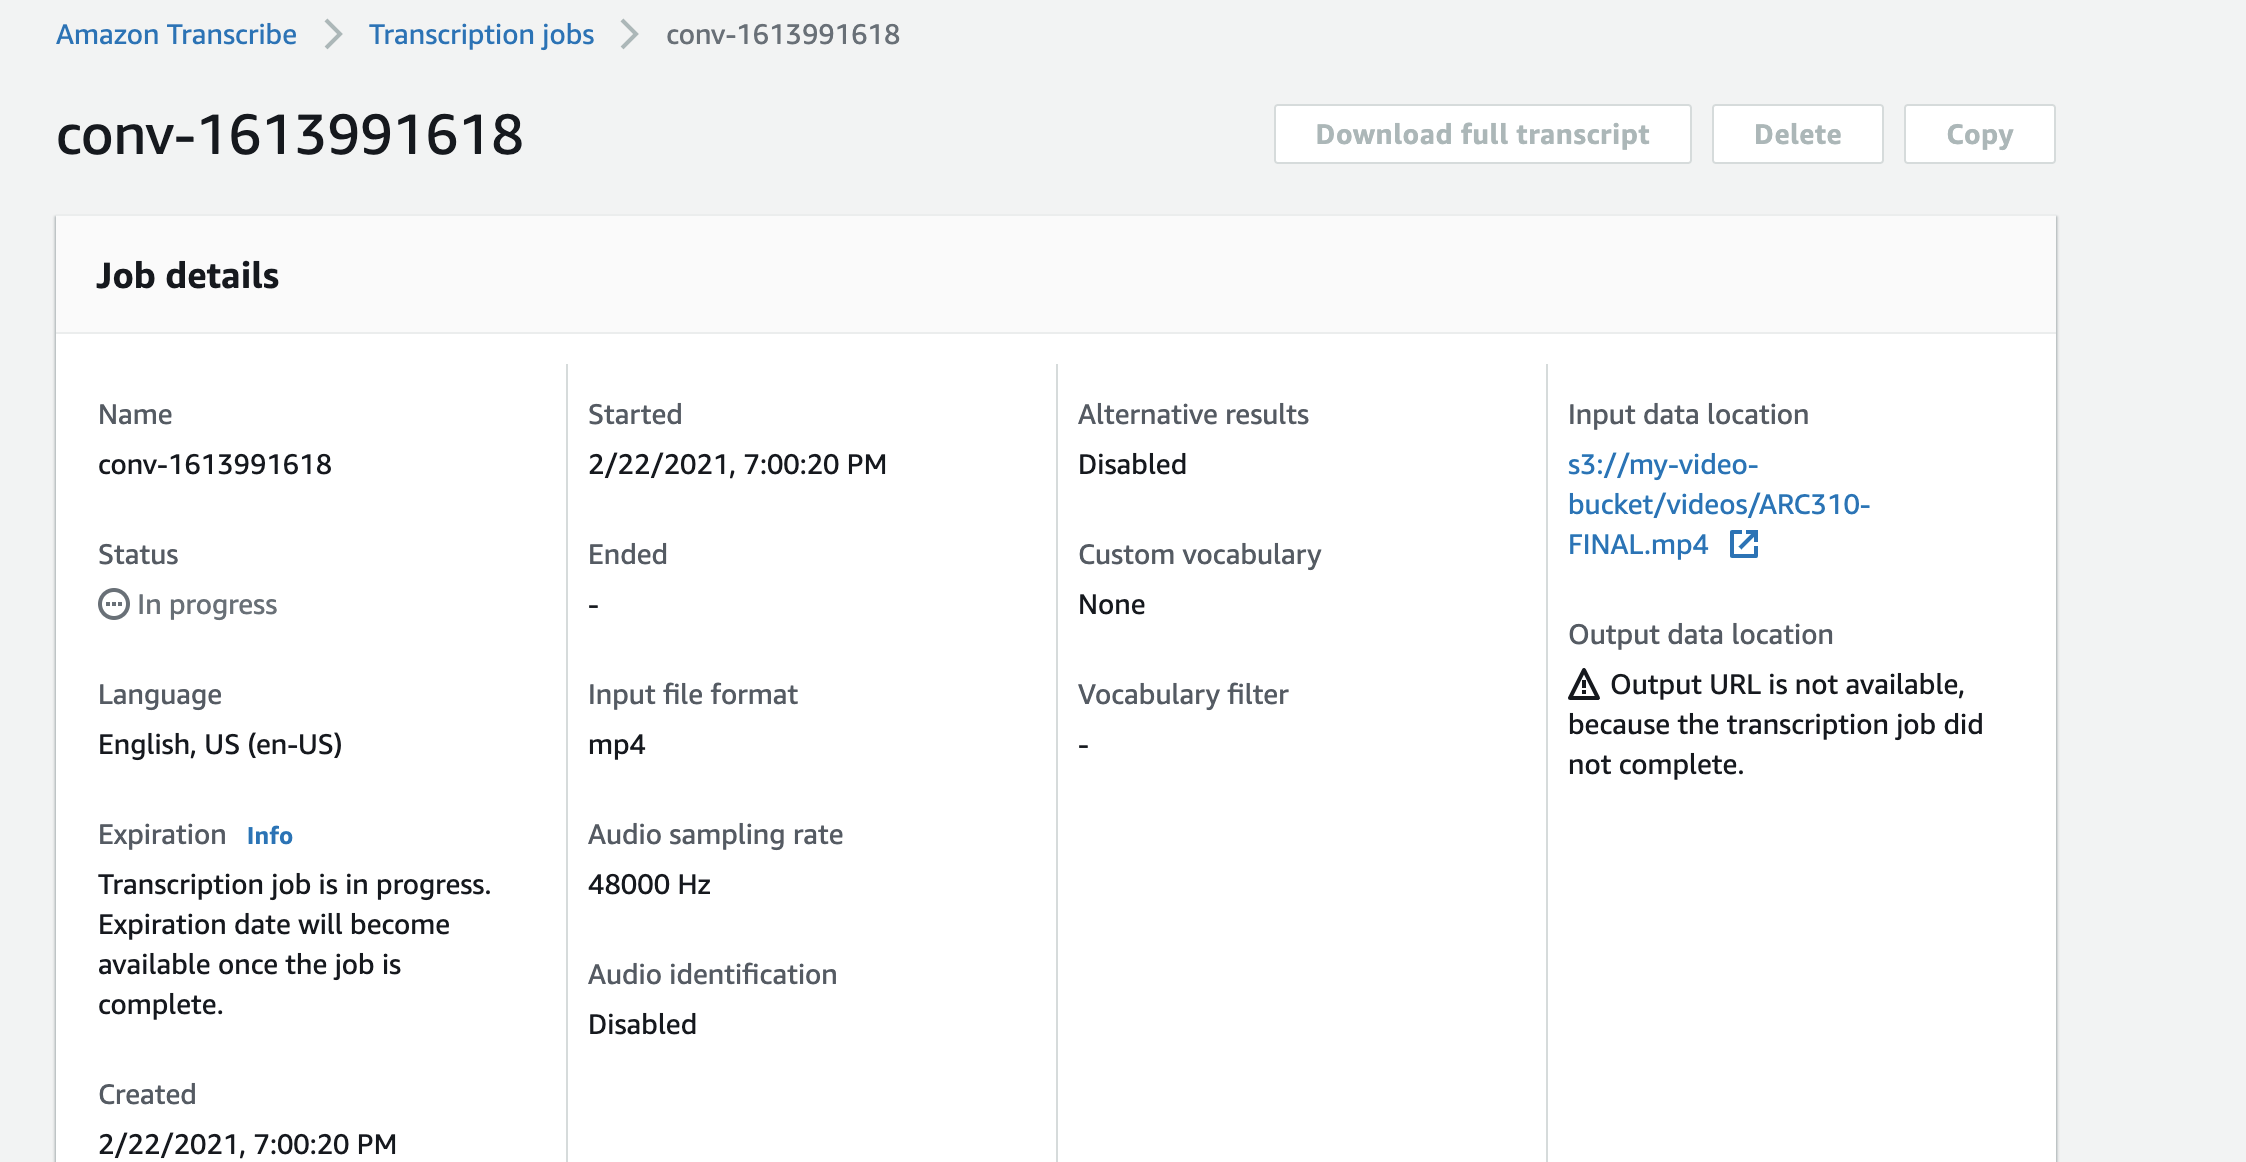The height and width of the screenshot is (1162, 2246).
Task: Select Name value conv-1613991618
Action: (x=214, y=464)
